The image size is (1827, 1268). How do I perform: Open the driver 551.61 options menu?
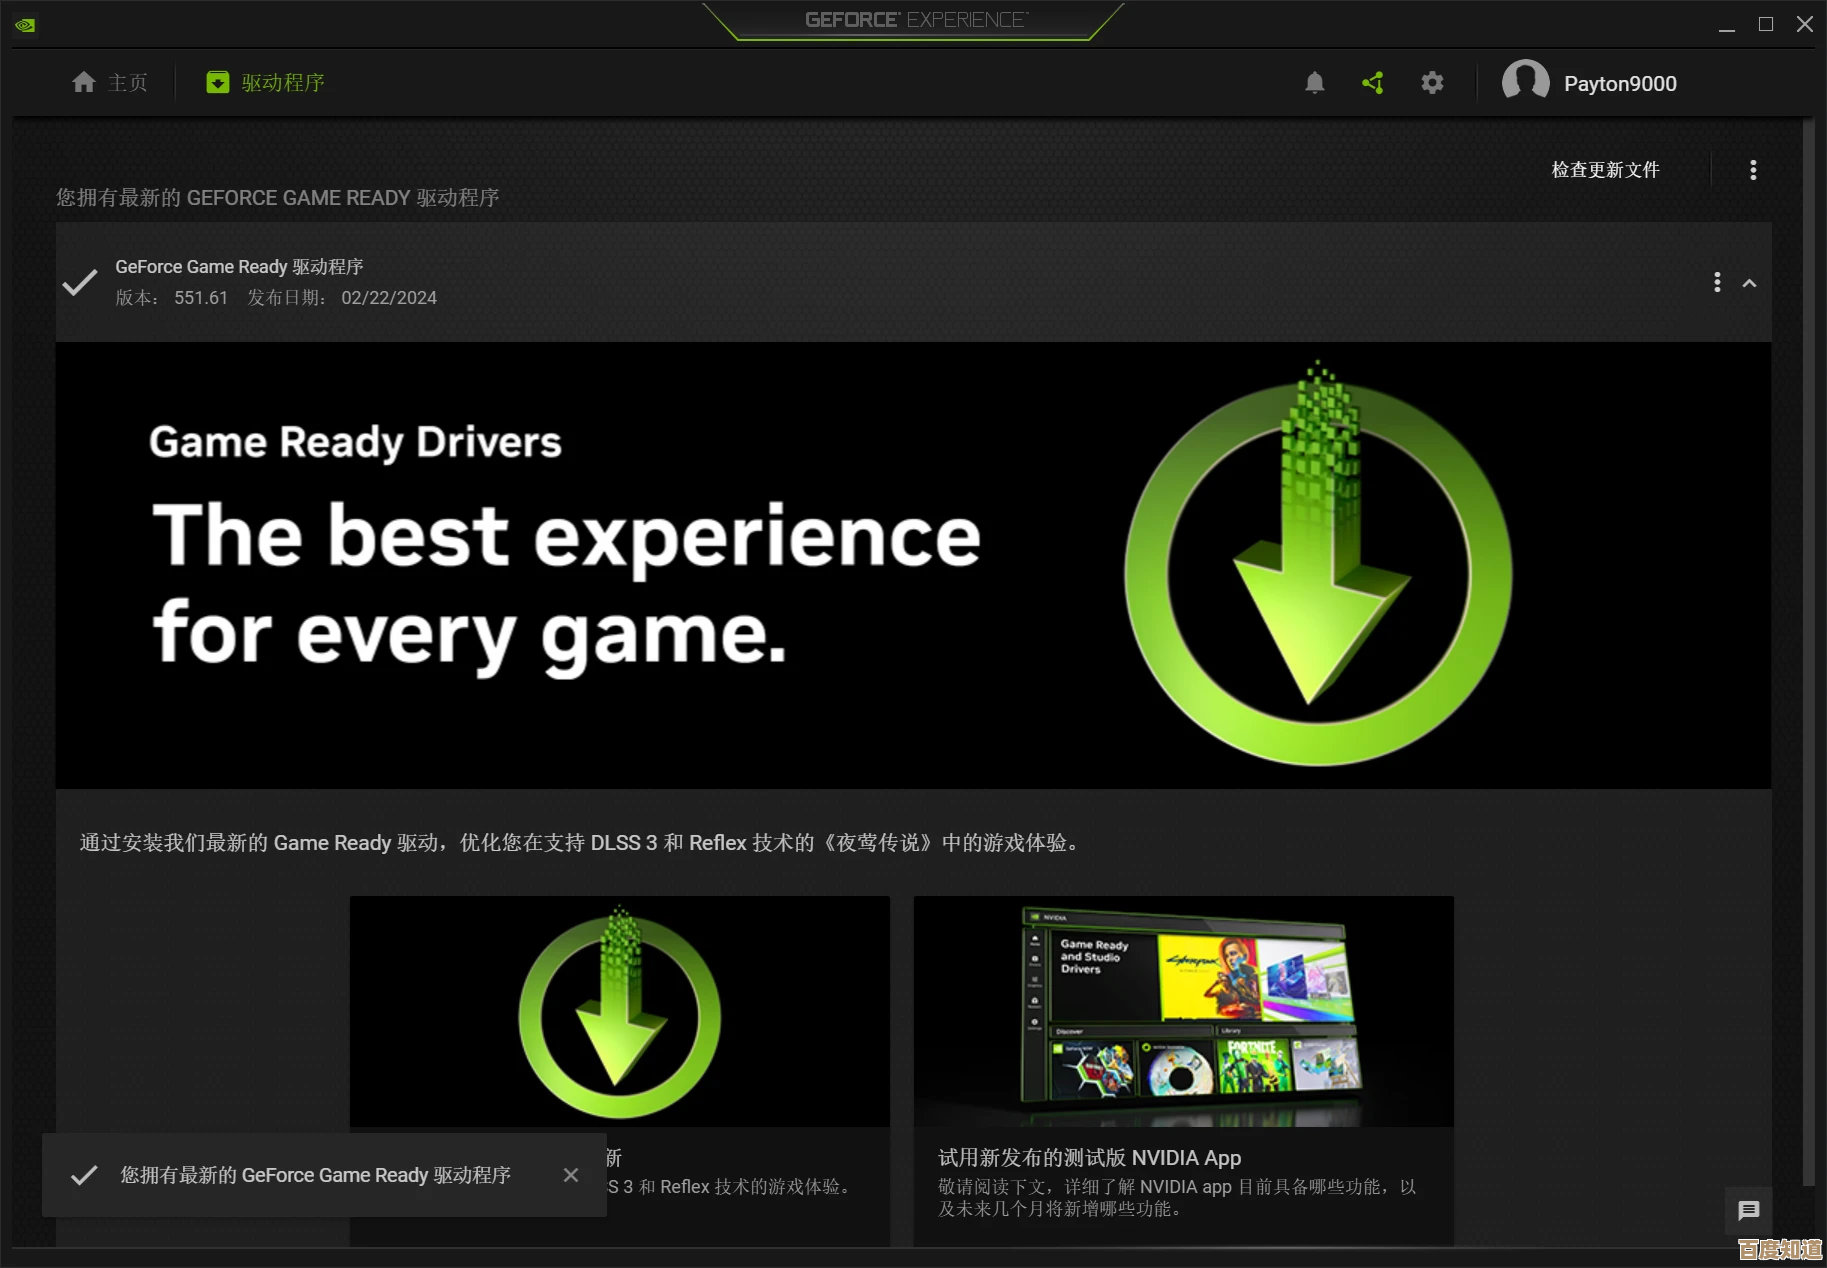pos(1717,283)
